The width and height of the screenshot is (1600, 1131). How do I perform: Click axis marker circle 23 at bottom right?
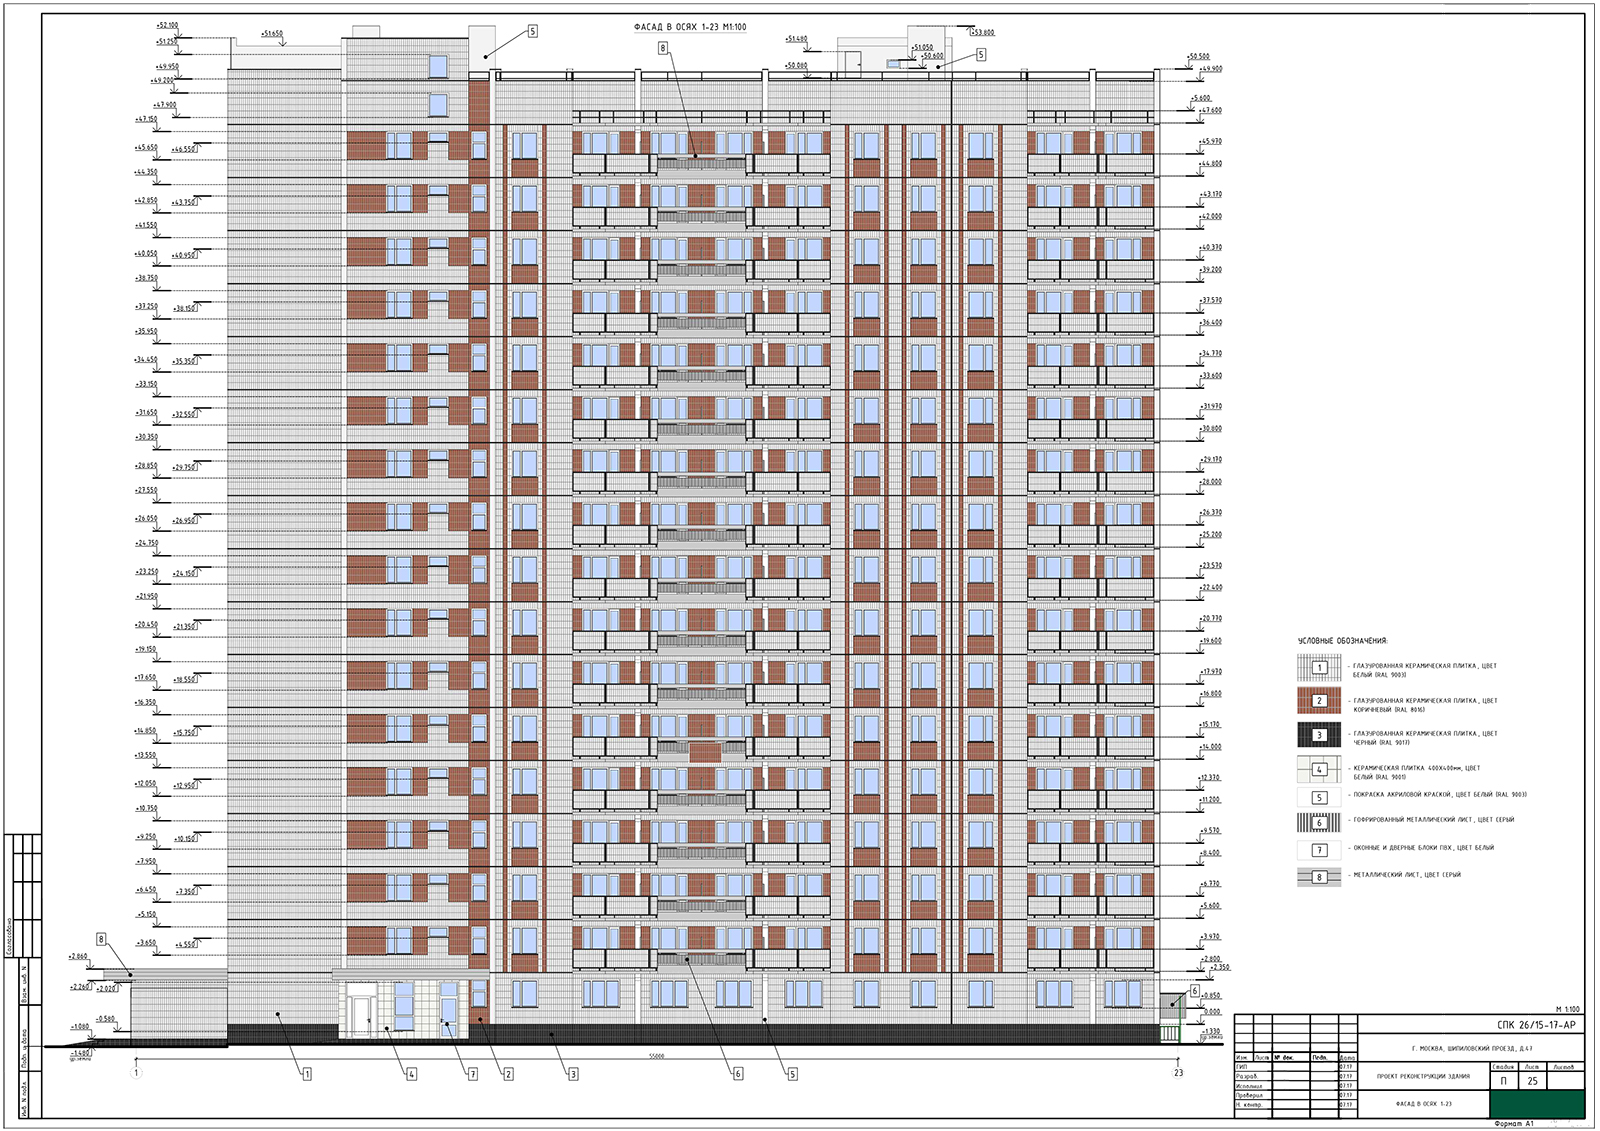pyautogui.click(x=1178, y=1072)
